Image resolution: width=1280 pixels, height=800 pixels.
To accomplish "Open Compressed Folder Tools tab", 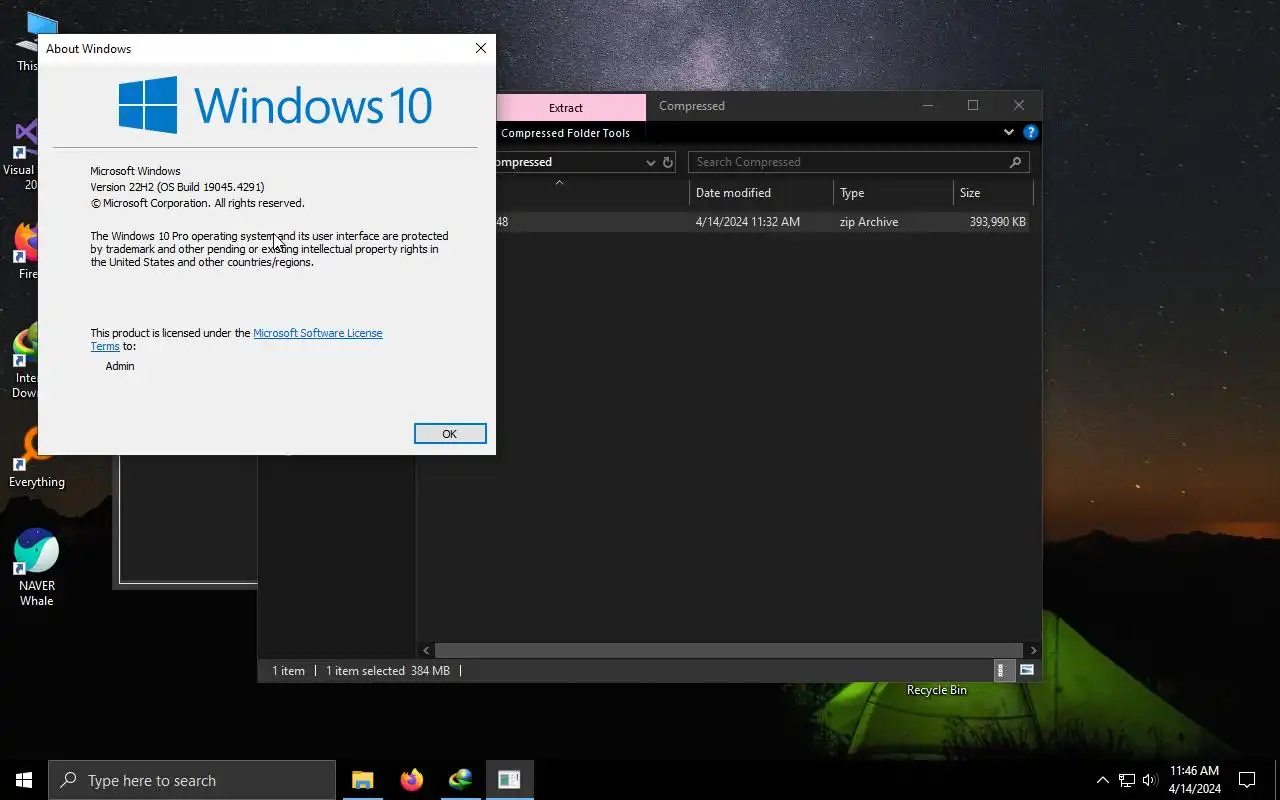I will 565,133.
